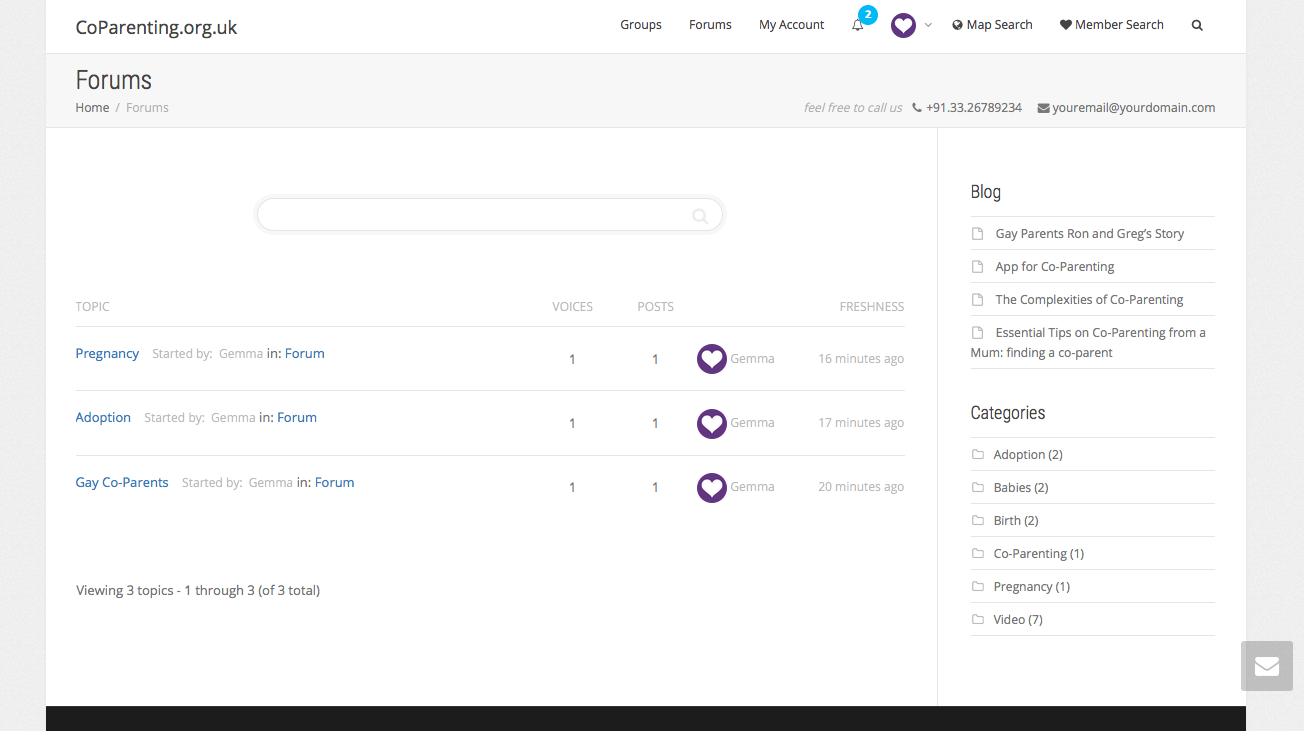Click folder icon beside Co-Parenting category
Screen dimensions: 1304x731
click(978, 553)
